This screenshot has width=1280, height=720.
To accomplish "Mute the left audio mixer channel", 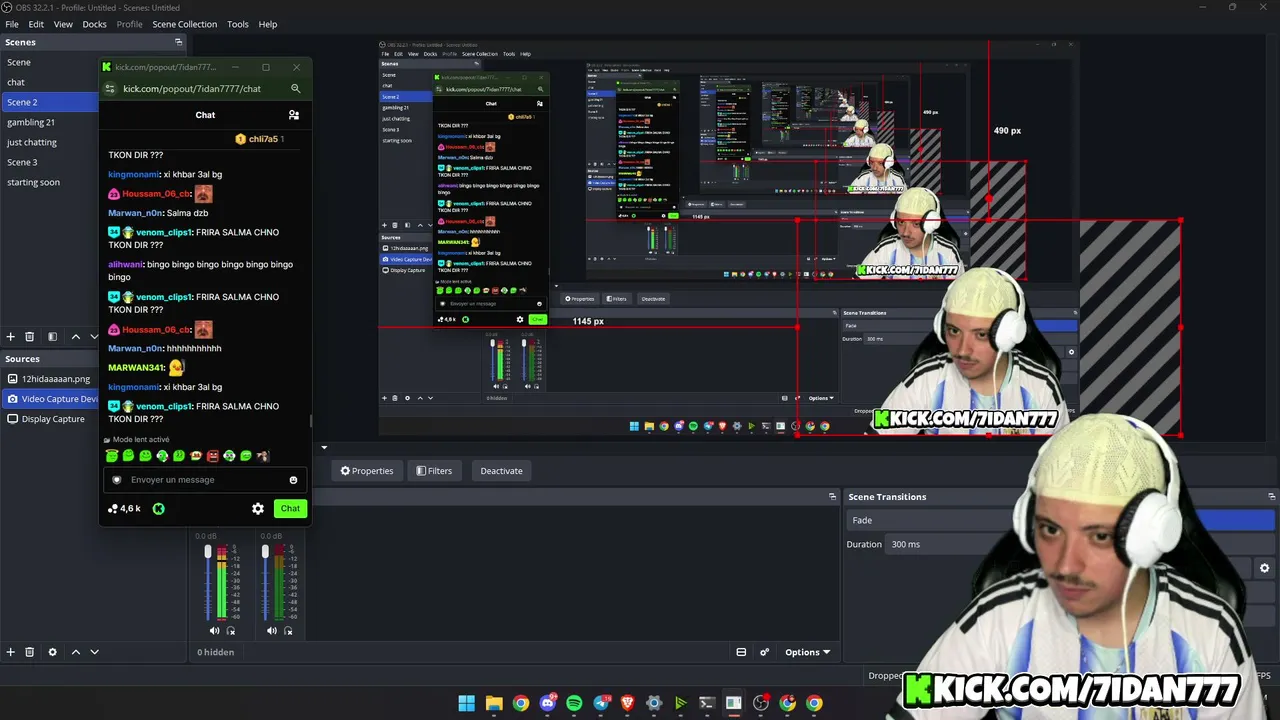I will (x=214, y=631).
